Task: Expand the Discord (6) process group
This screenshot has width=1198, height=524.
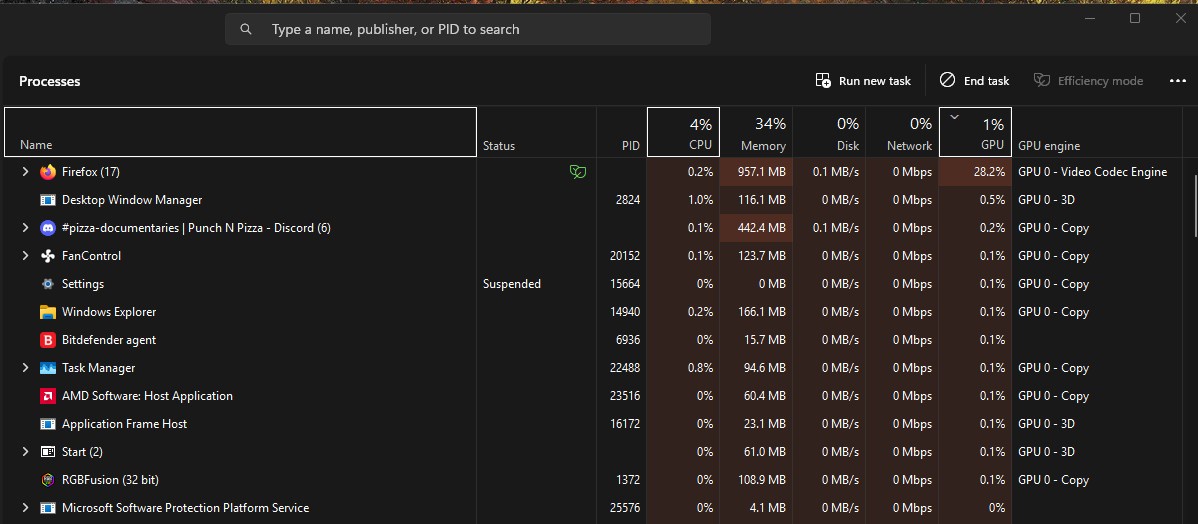Action: pyautogui.click(x=25, y=228)
